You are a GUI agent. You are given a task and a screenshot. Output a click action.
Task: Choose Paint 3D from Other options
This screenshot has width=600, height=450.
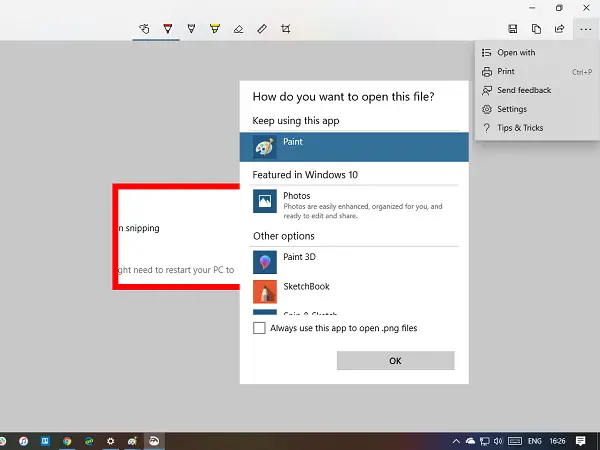(354, 262)
